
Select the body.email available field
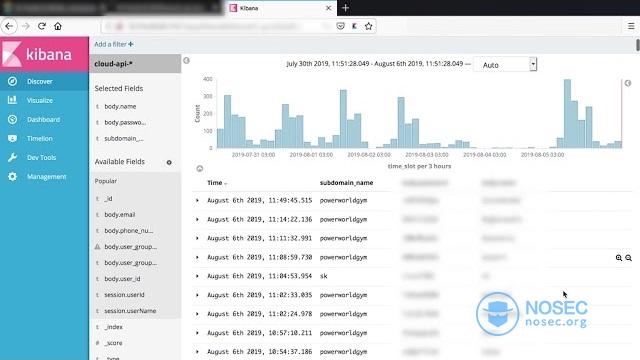tap(120, 214)
